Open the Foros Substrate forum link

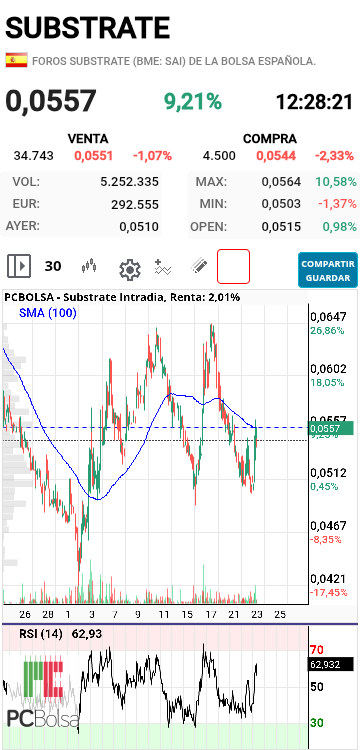click(x=174, y=62)
